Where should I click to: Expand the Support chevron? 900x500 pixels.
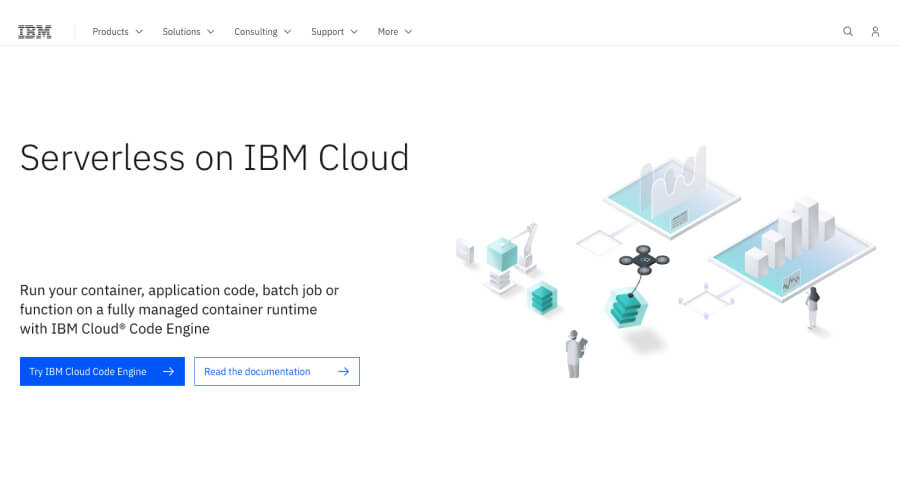[354, 32]
